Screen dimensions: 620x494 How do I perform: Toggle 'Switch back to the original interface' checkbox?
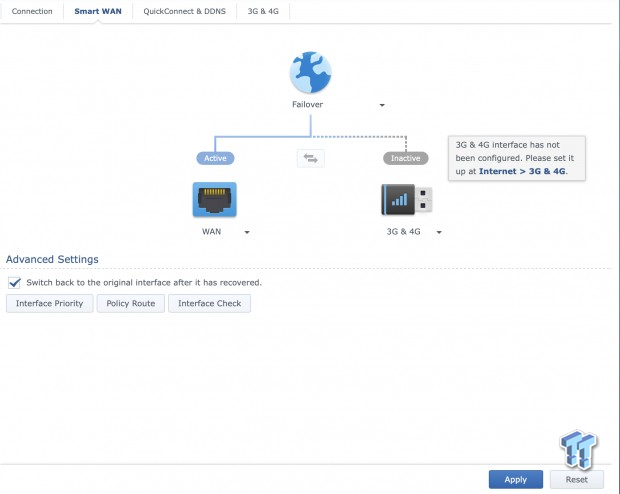point(15,283)
